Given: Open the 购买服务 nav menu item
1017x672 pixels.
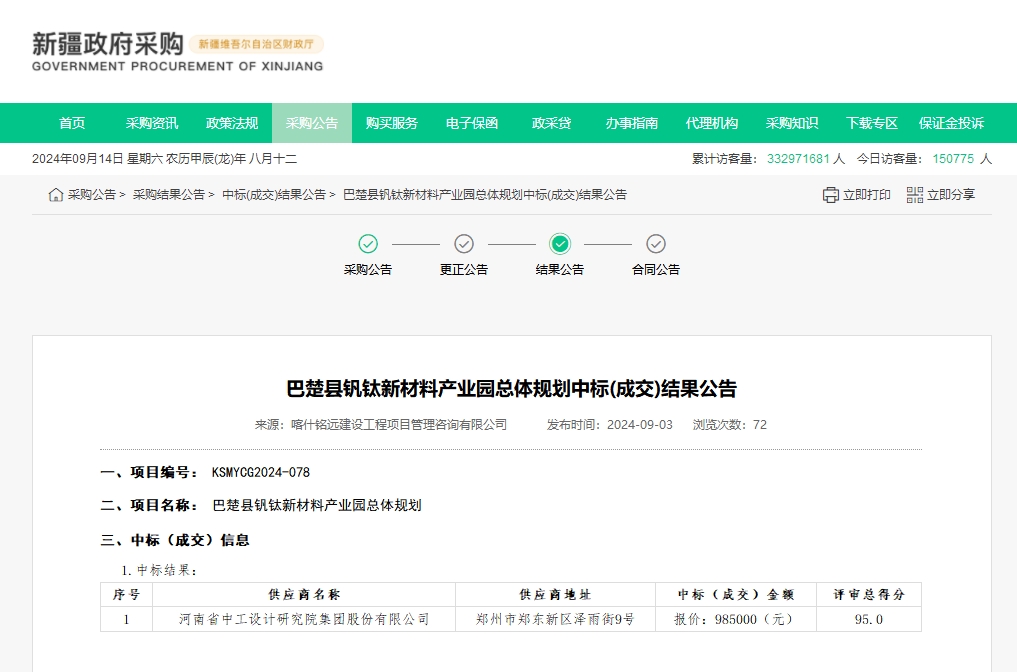Looking at the screenshot, I should click(392, 123).
